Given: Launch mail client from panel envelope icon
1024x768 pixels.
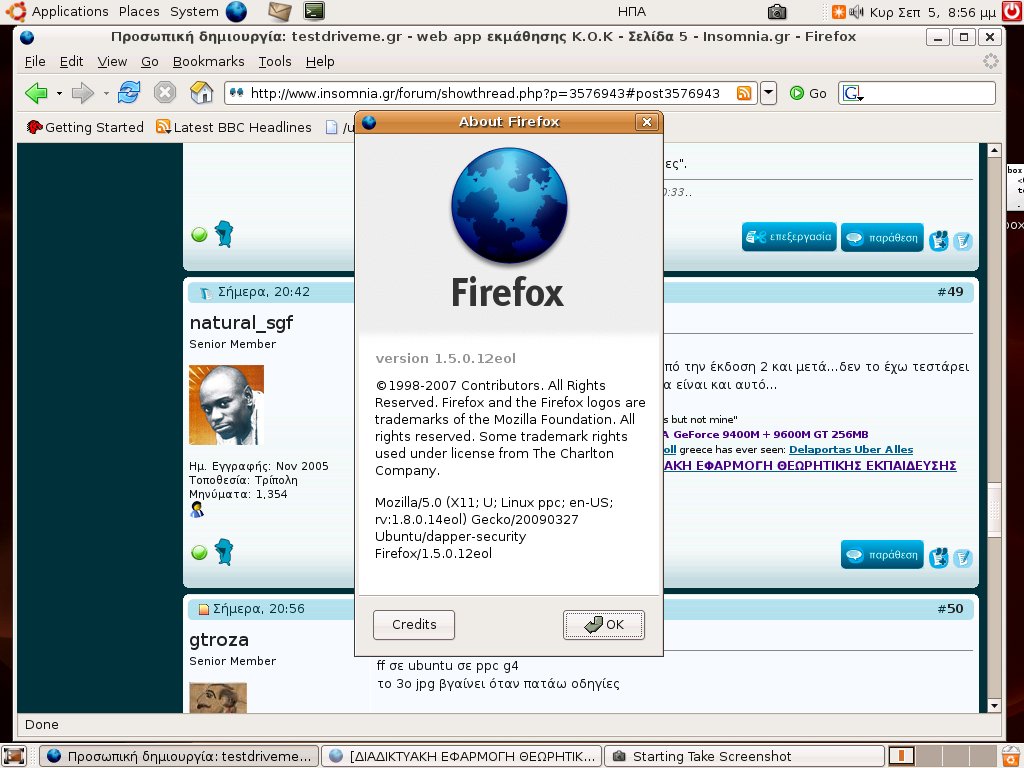Looking at the screenshot, I should click(x=280, y=11).
